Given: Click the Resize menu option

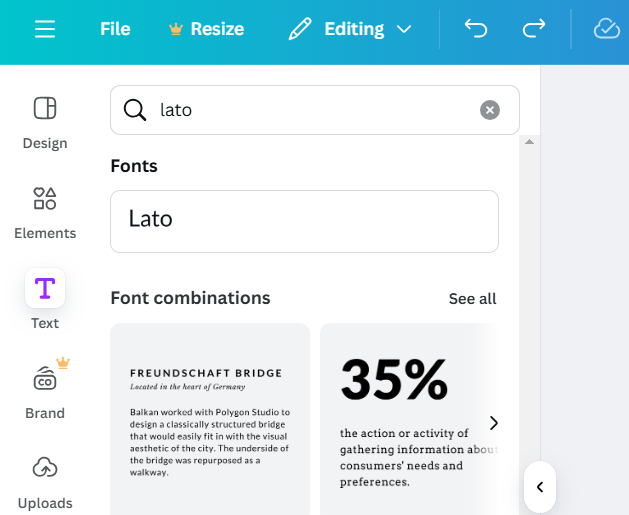Looking at the screenshot, I should click(x=206, y=29).
